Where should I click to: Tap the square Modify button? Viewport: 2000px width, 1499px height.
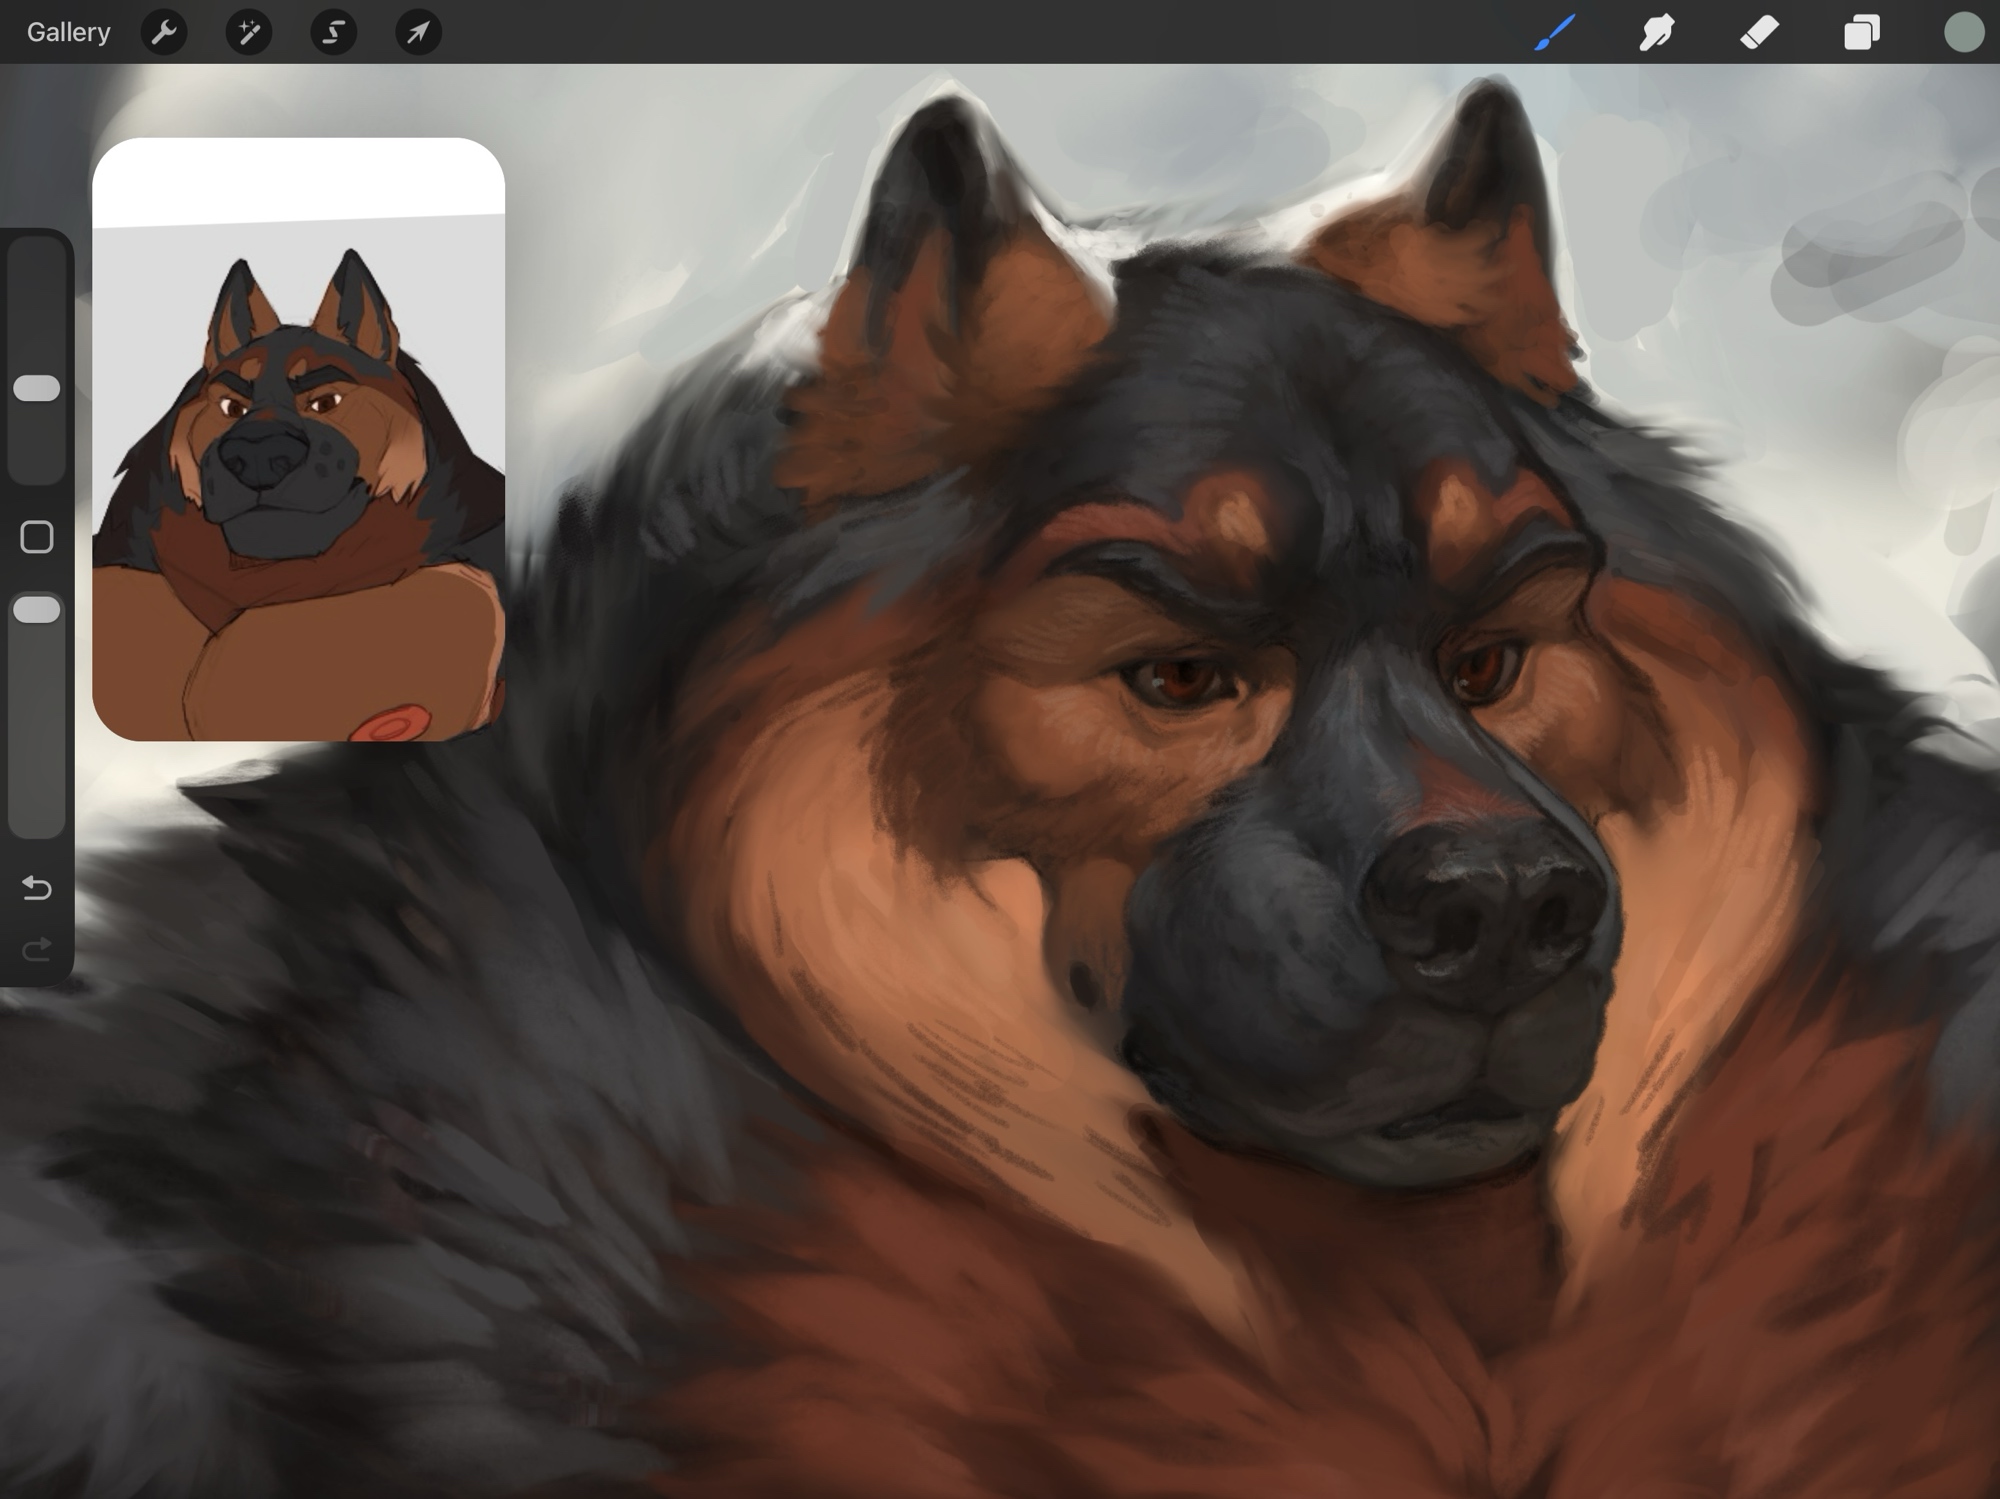point(37,537)
